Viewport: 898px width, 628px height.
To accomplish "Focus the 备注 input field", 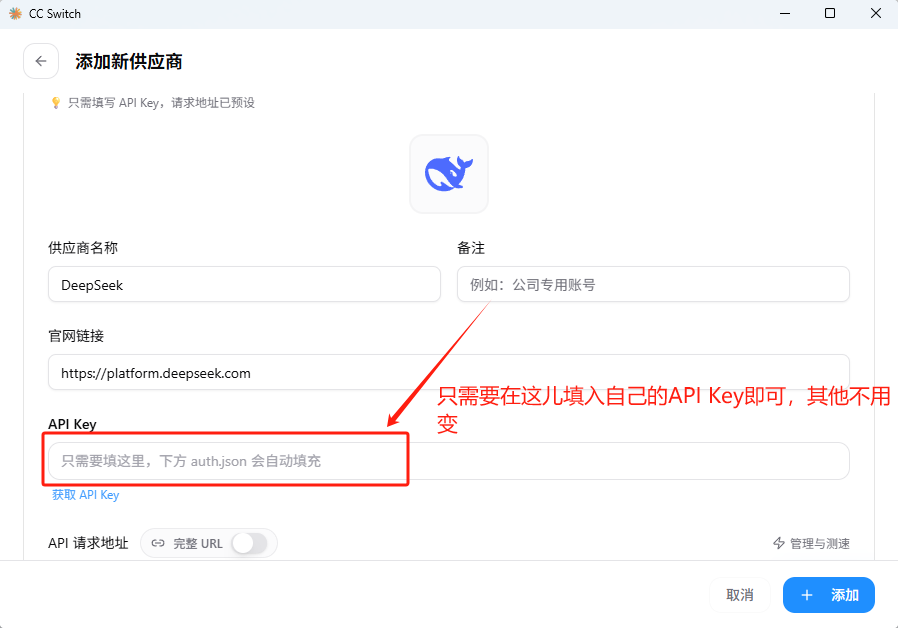I will point(653,285).
